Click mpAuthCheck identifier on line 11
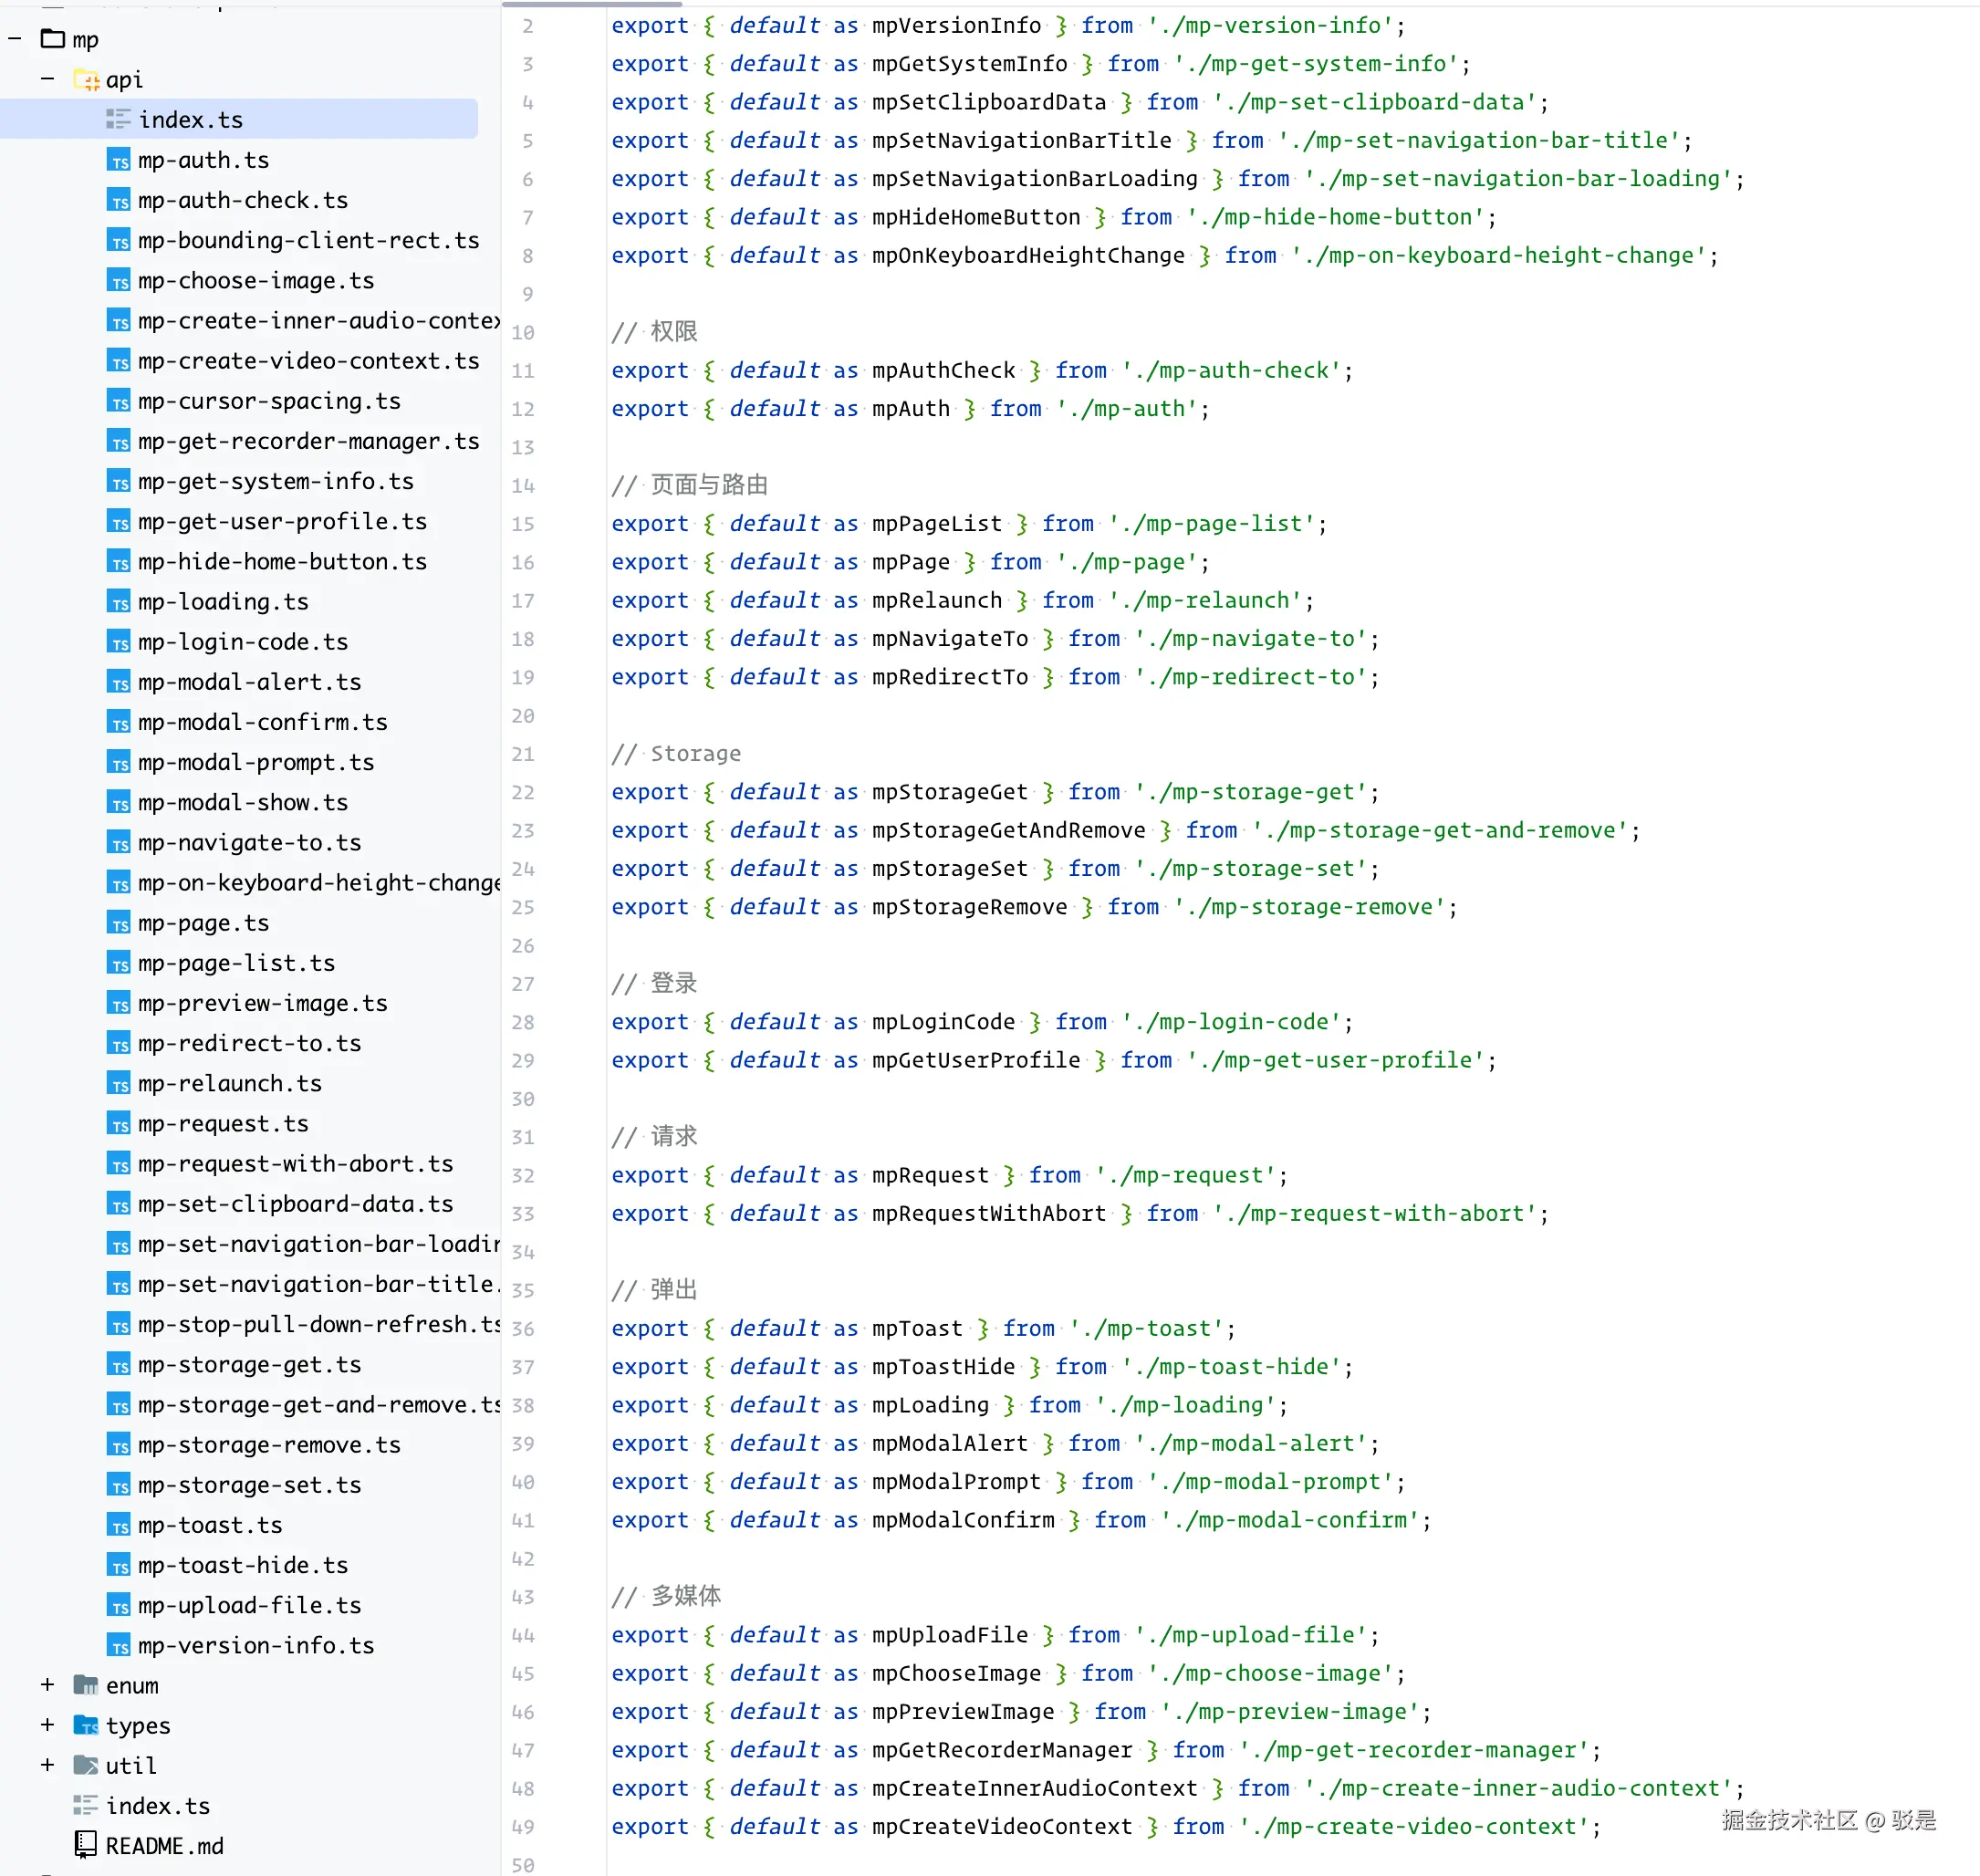 pos(943,370)
